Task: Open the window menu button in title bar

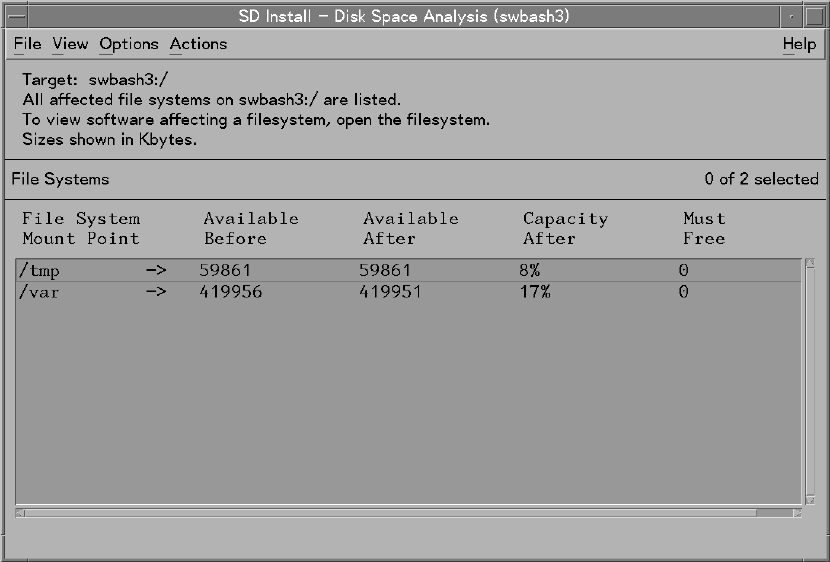Action: (x=13, y=17)
